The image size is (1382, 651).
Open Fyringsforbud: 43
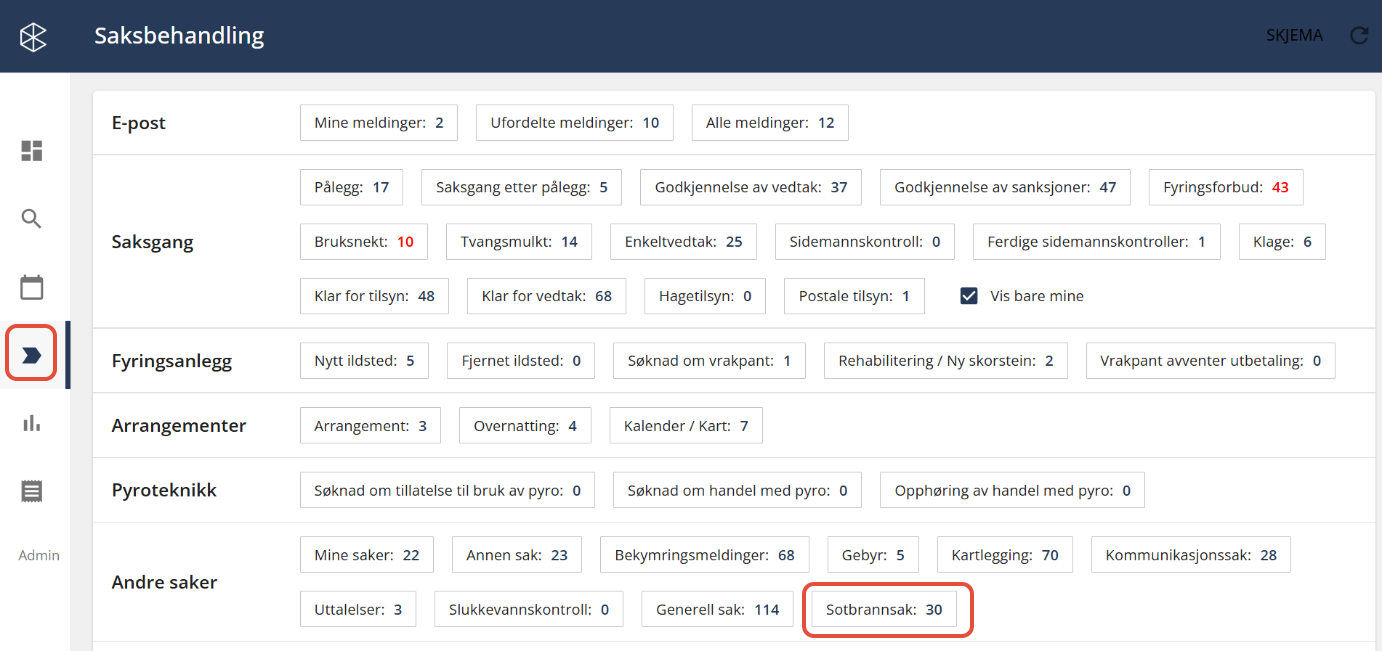(1226, 187)
